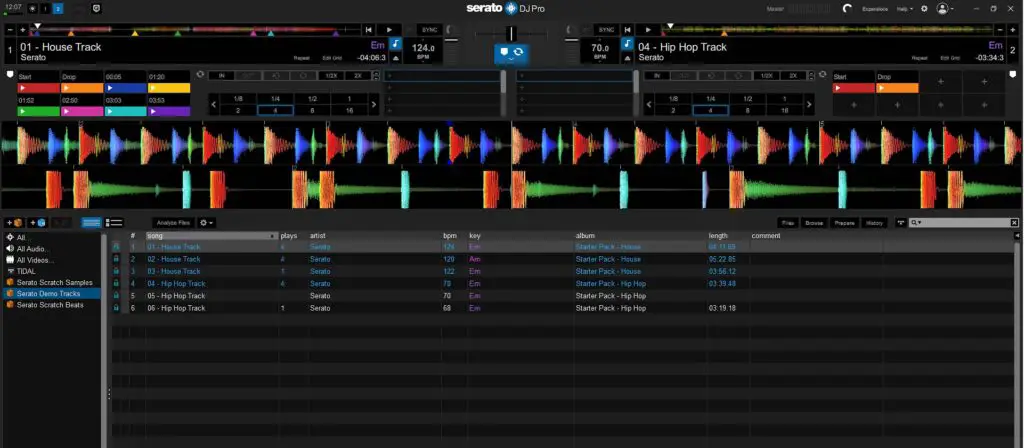1024x448 pixels.
Task: Eject track from left deck
Action: [396, 58]
